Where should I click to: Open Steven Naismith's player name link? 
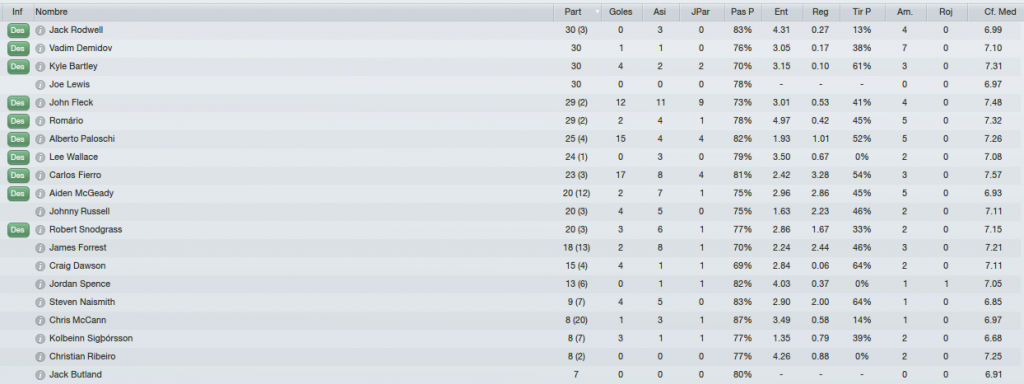[x=78, y=302]
